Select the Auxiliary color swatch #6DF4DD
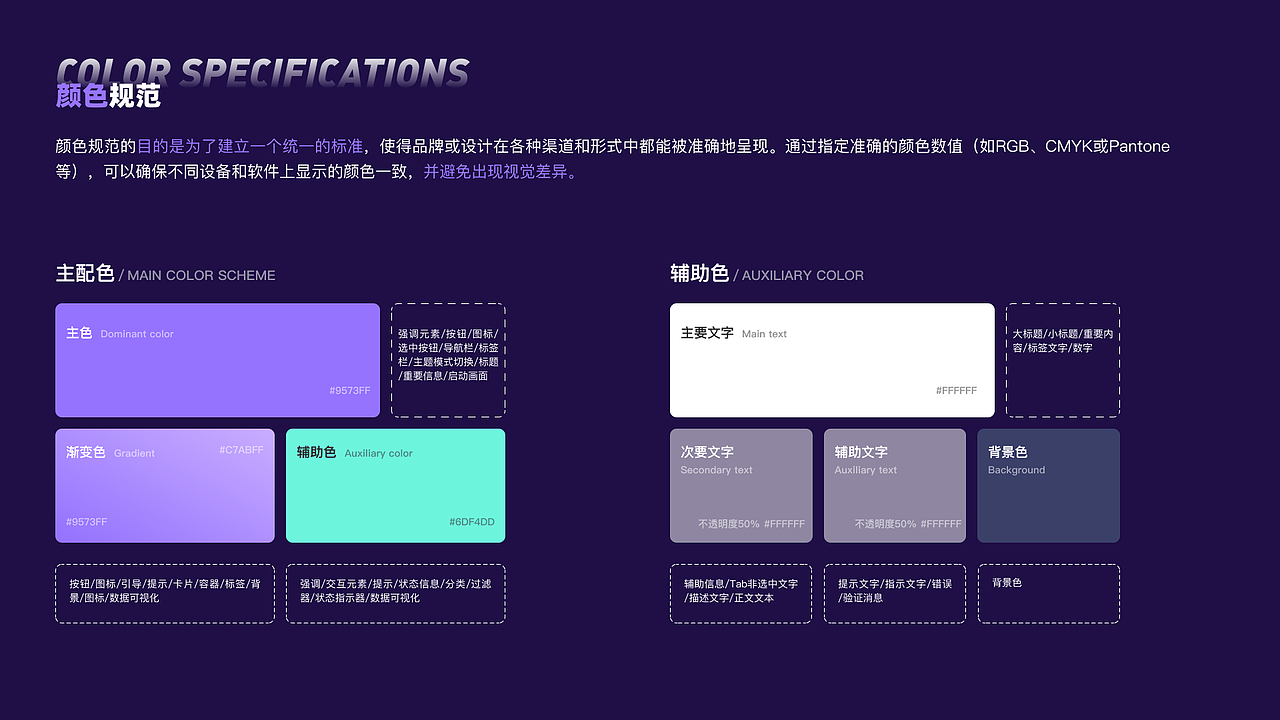Screen dimensions: 1280x720 tap(395, 485)
